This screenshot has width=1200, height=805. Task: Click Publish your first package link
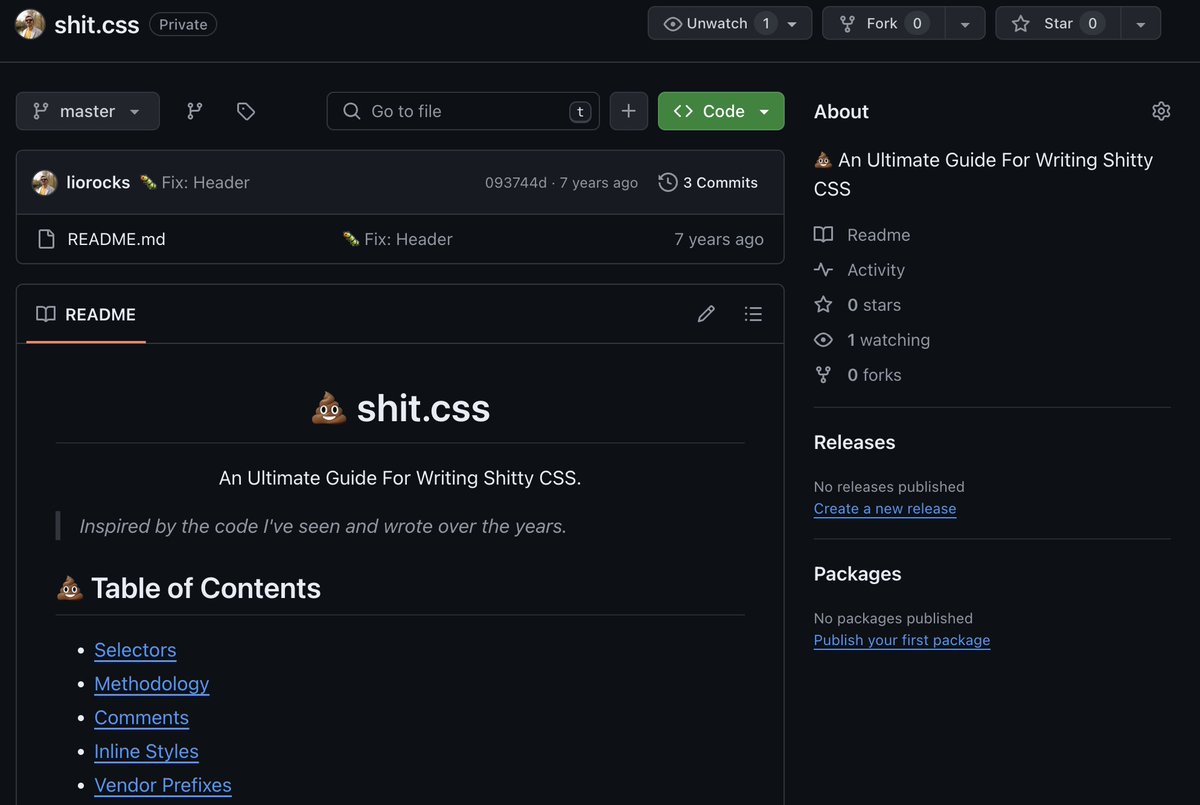[x=902, y=640]
